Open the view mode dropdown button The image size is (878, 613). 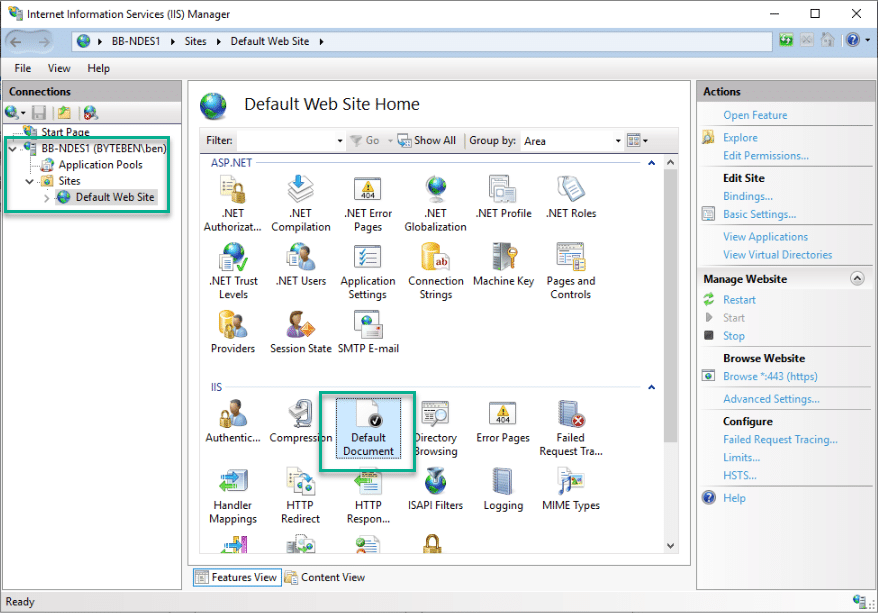pyautogui.click(x=637, y=141)
